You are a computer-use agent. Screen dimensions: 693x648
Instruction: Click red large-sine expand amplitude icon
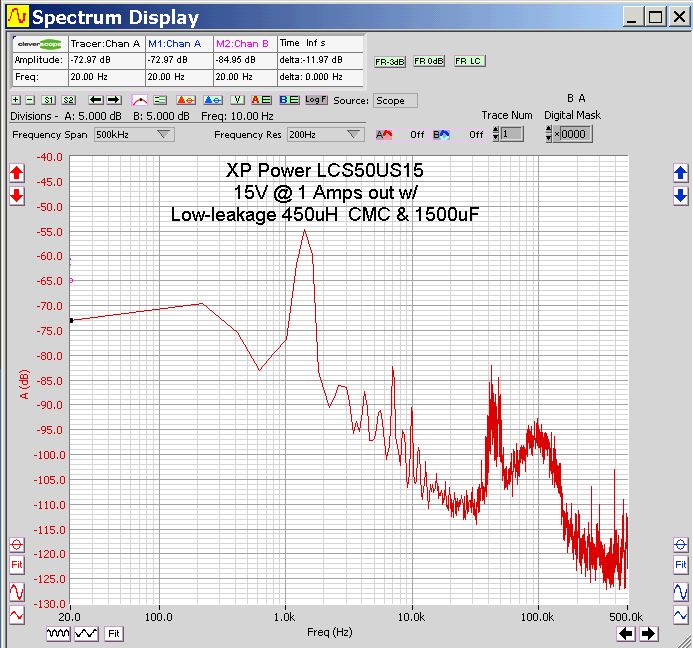point(17,592)
